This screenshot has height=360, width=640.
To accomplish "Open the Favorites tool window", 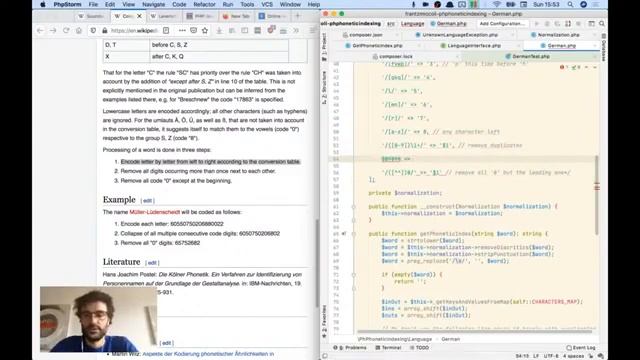I will pos(324,321).
